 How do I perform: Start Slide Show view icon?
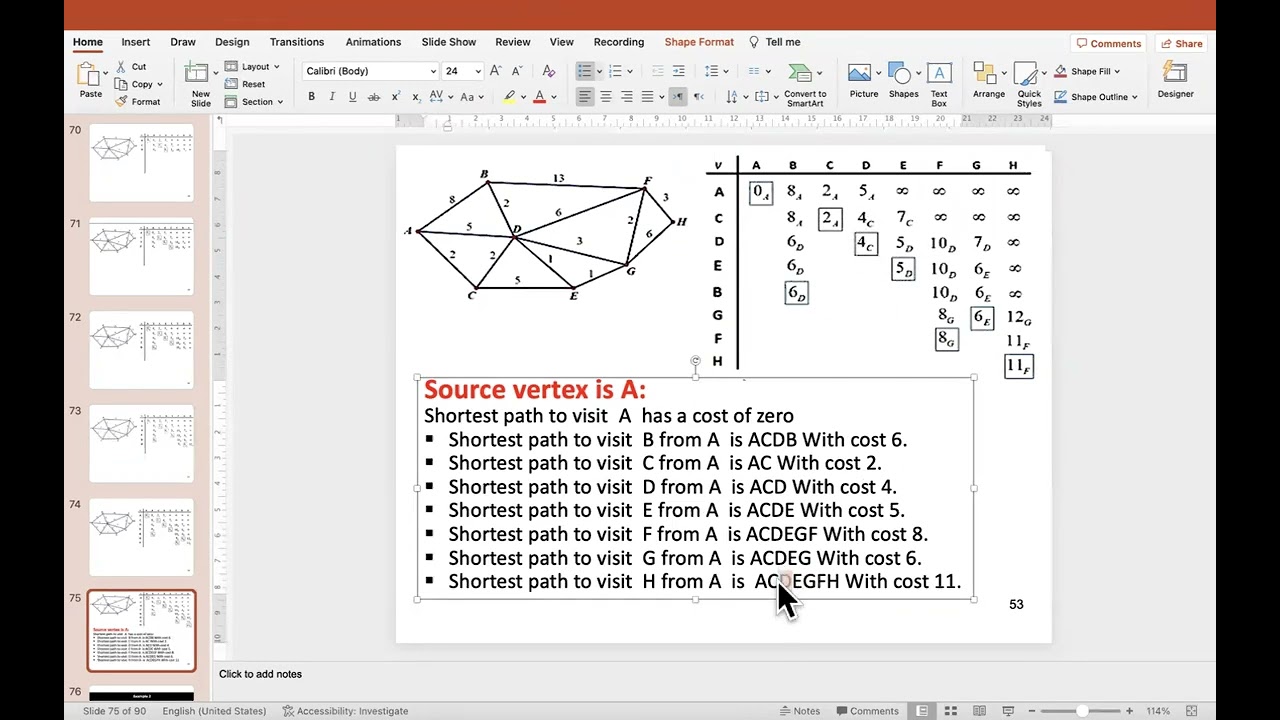[x=1007, y=711]
